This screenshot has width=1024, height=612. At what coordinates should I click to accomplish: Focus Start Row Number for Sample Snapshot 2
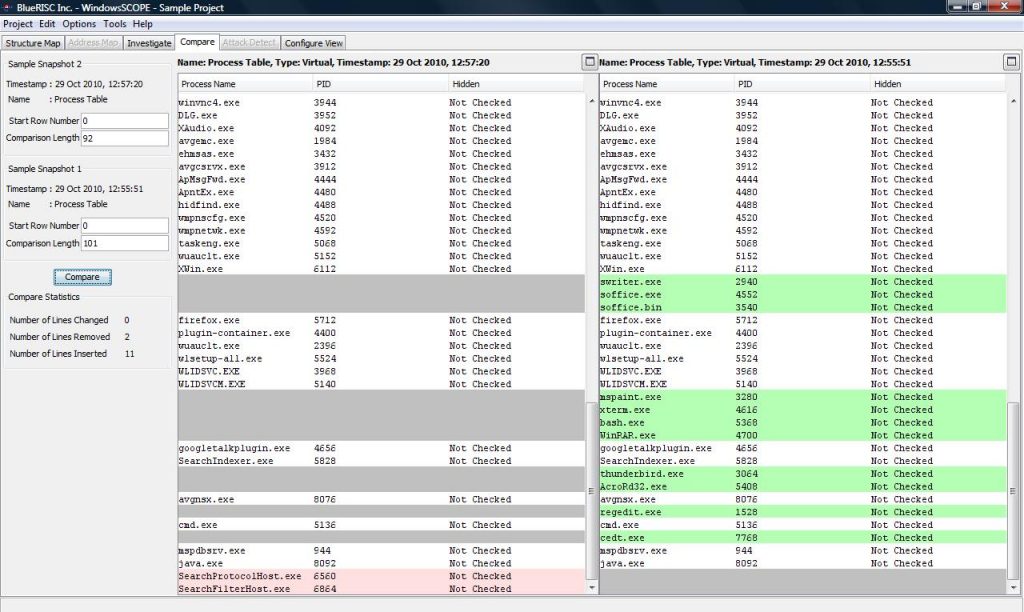click(125, 121)
